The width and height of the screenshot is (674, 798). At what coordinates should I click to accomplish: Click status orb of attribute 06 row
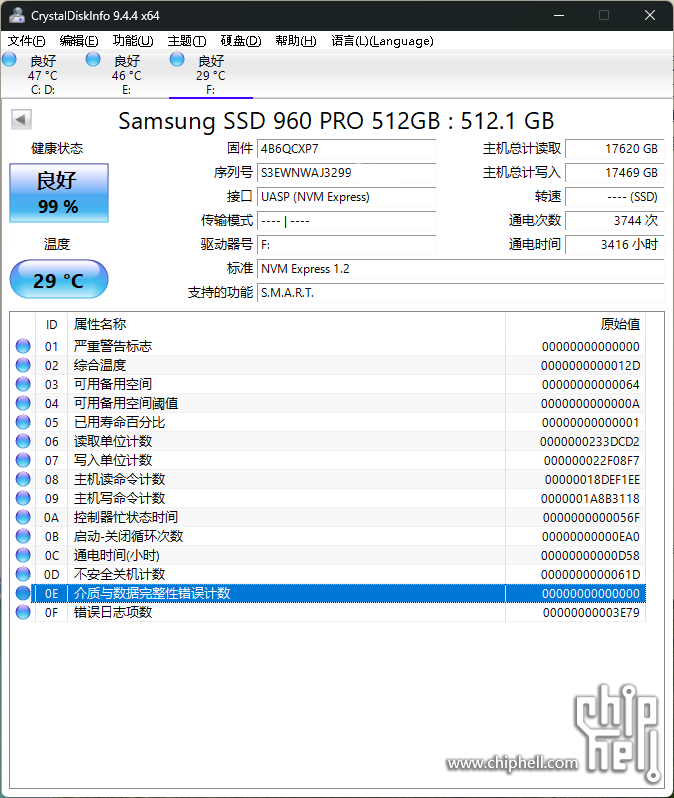(x=23, y=441)
